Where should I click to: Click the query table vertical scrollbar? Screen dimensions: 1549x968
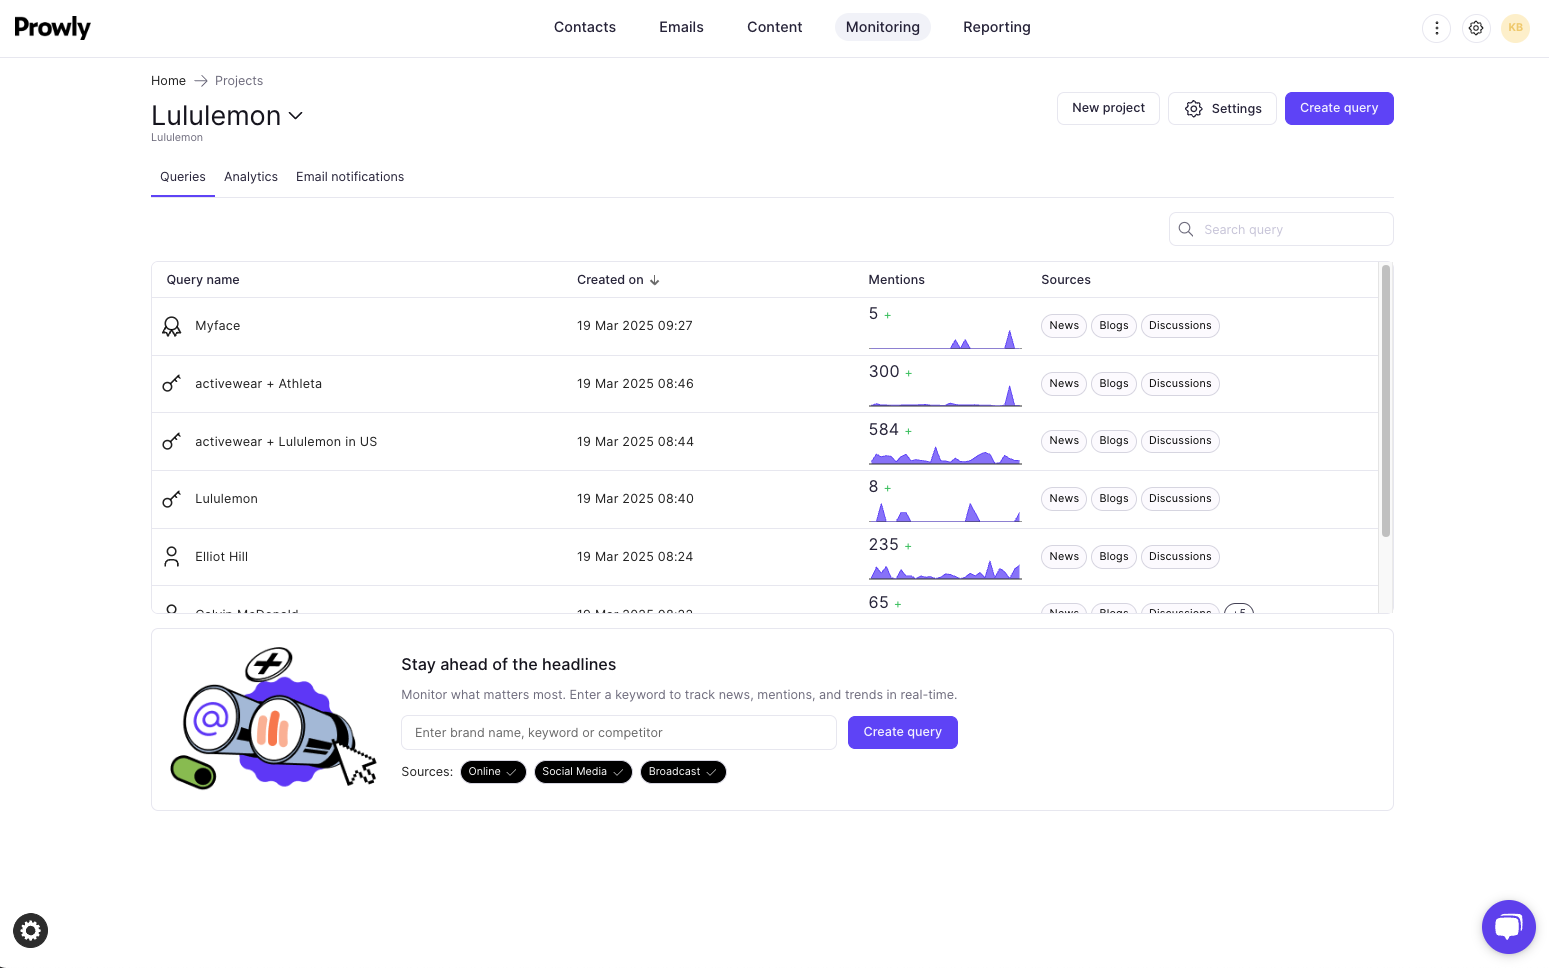tap(1386, 400)
